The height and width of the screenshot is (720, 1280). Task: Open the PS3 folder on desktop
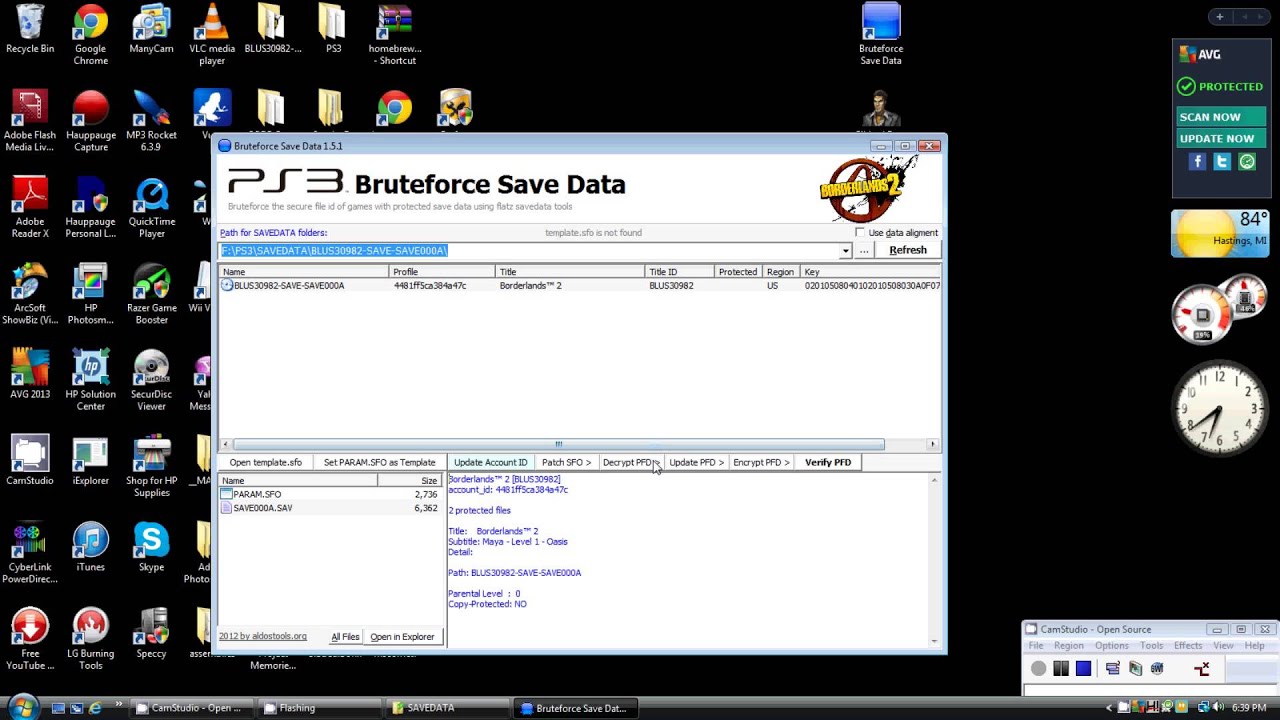coord(333,30)
